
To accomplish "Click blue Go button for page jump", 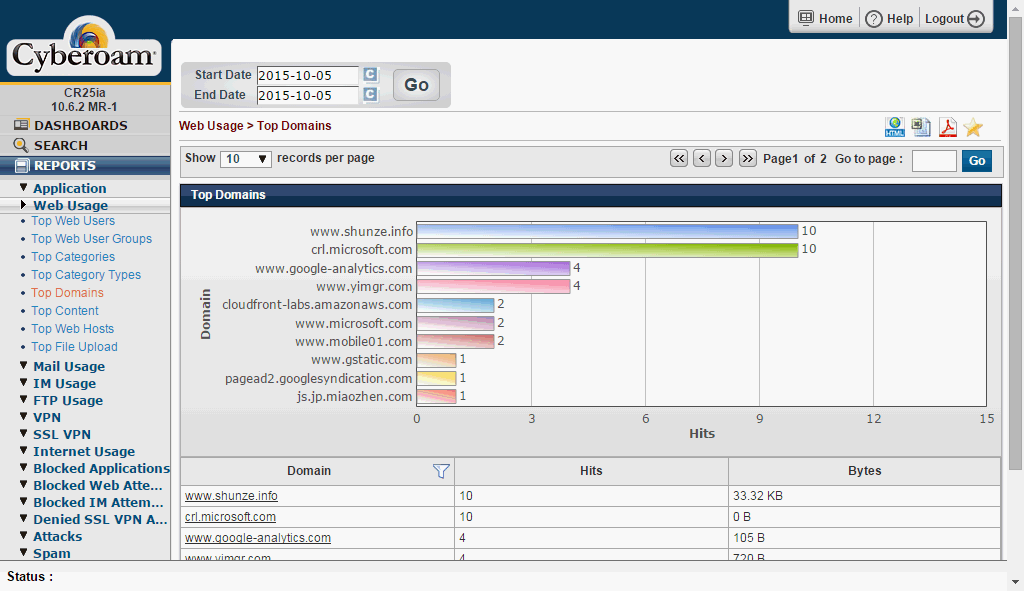I will pyautogui.click(x=977, y=161).
